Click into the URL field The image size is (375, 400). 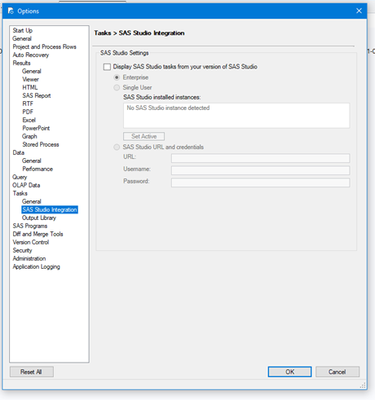tap(260, 158)
